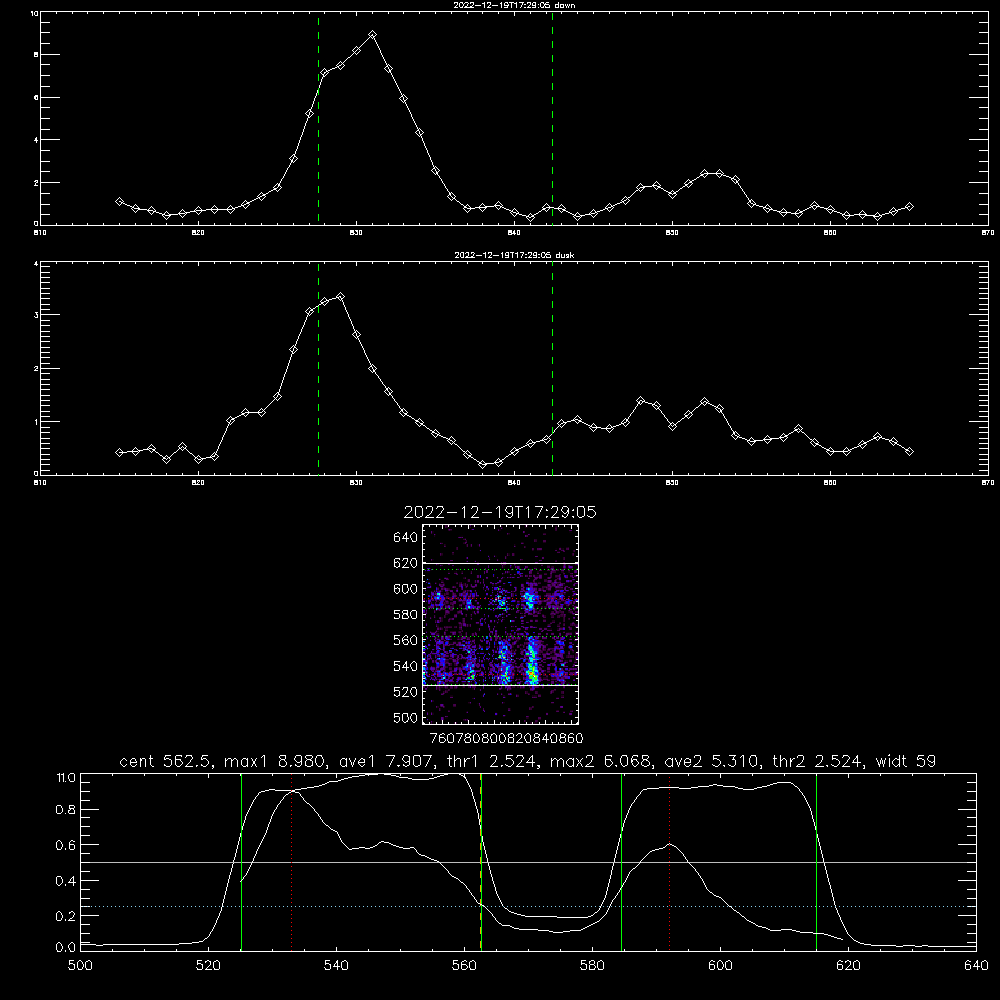The height and width of the screenshot is (1000, 1000).
Task: Select the right green dashed line in dusk plot
Action: click(x=552, y=369)
